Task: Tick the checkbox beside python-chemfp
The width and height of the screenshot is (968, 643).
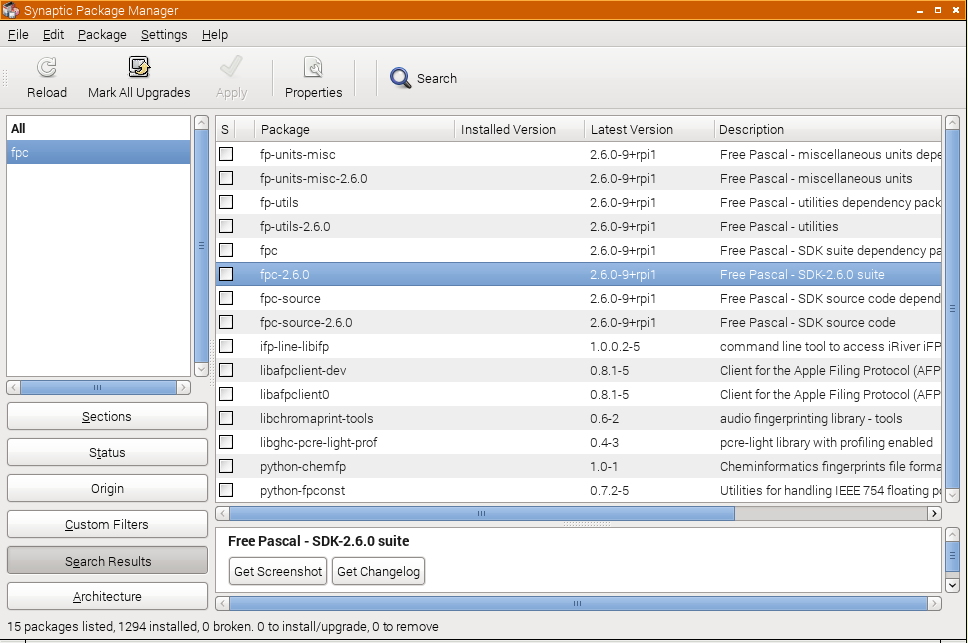Action: tap(226, 466)
